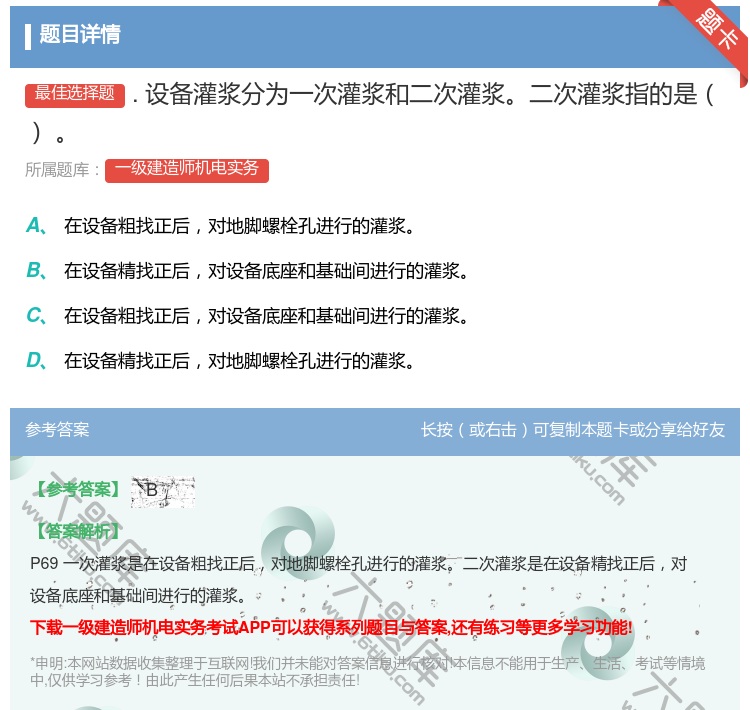
Task: Click the explanation text starting with P69
Action: (359, 579)
